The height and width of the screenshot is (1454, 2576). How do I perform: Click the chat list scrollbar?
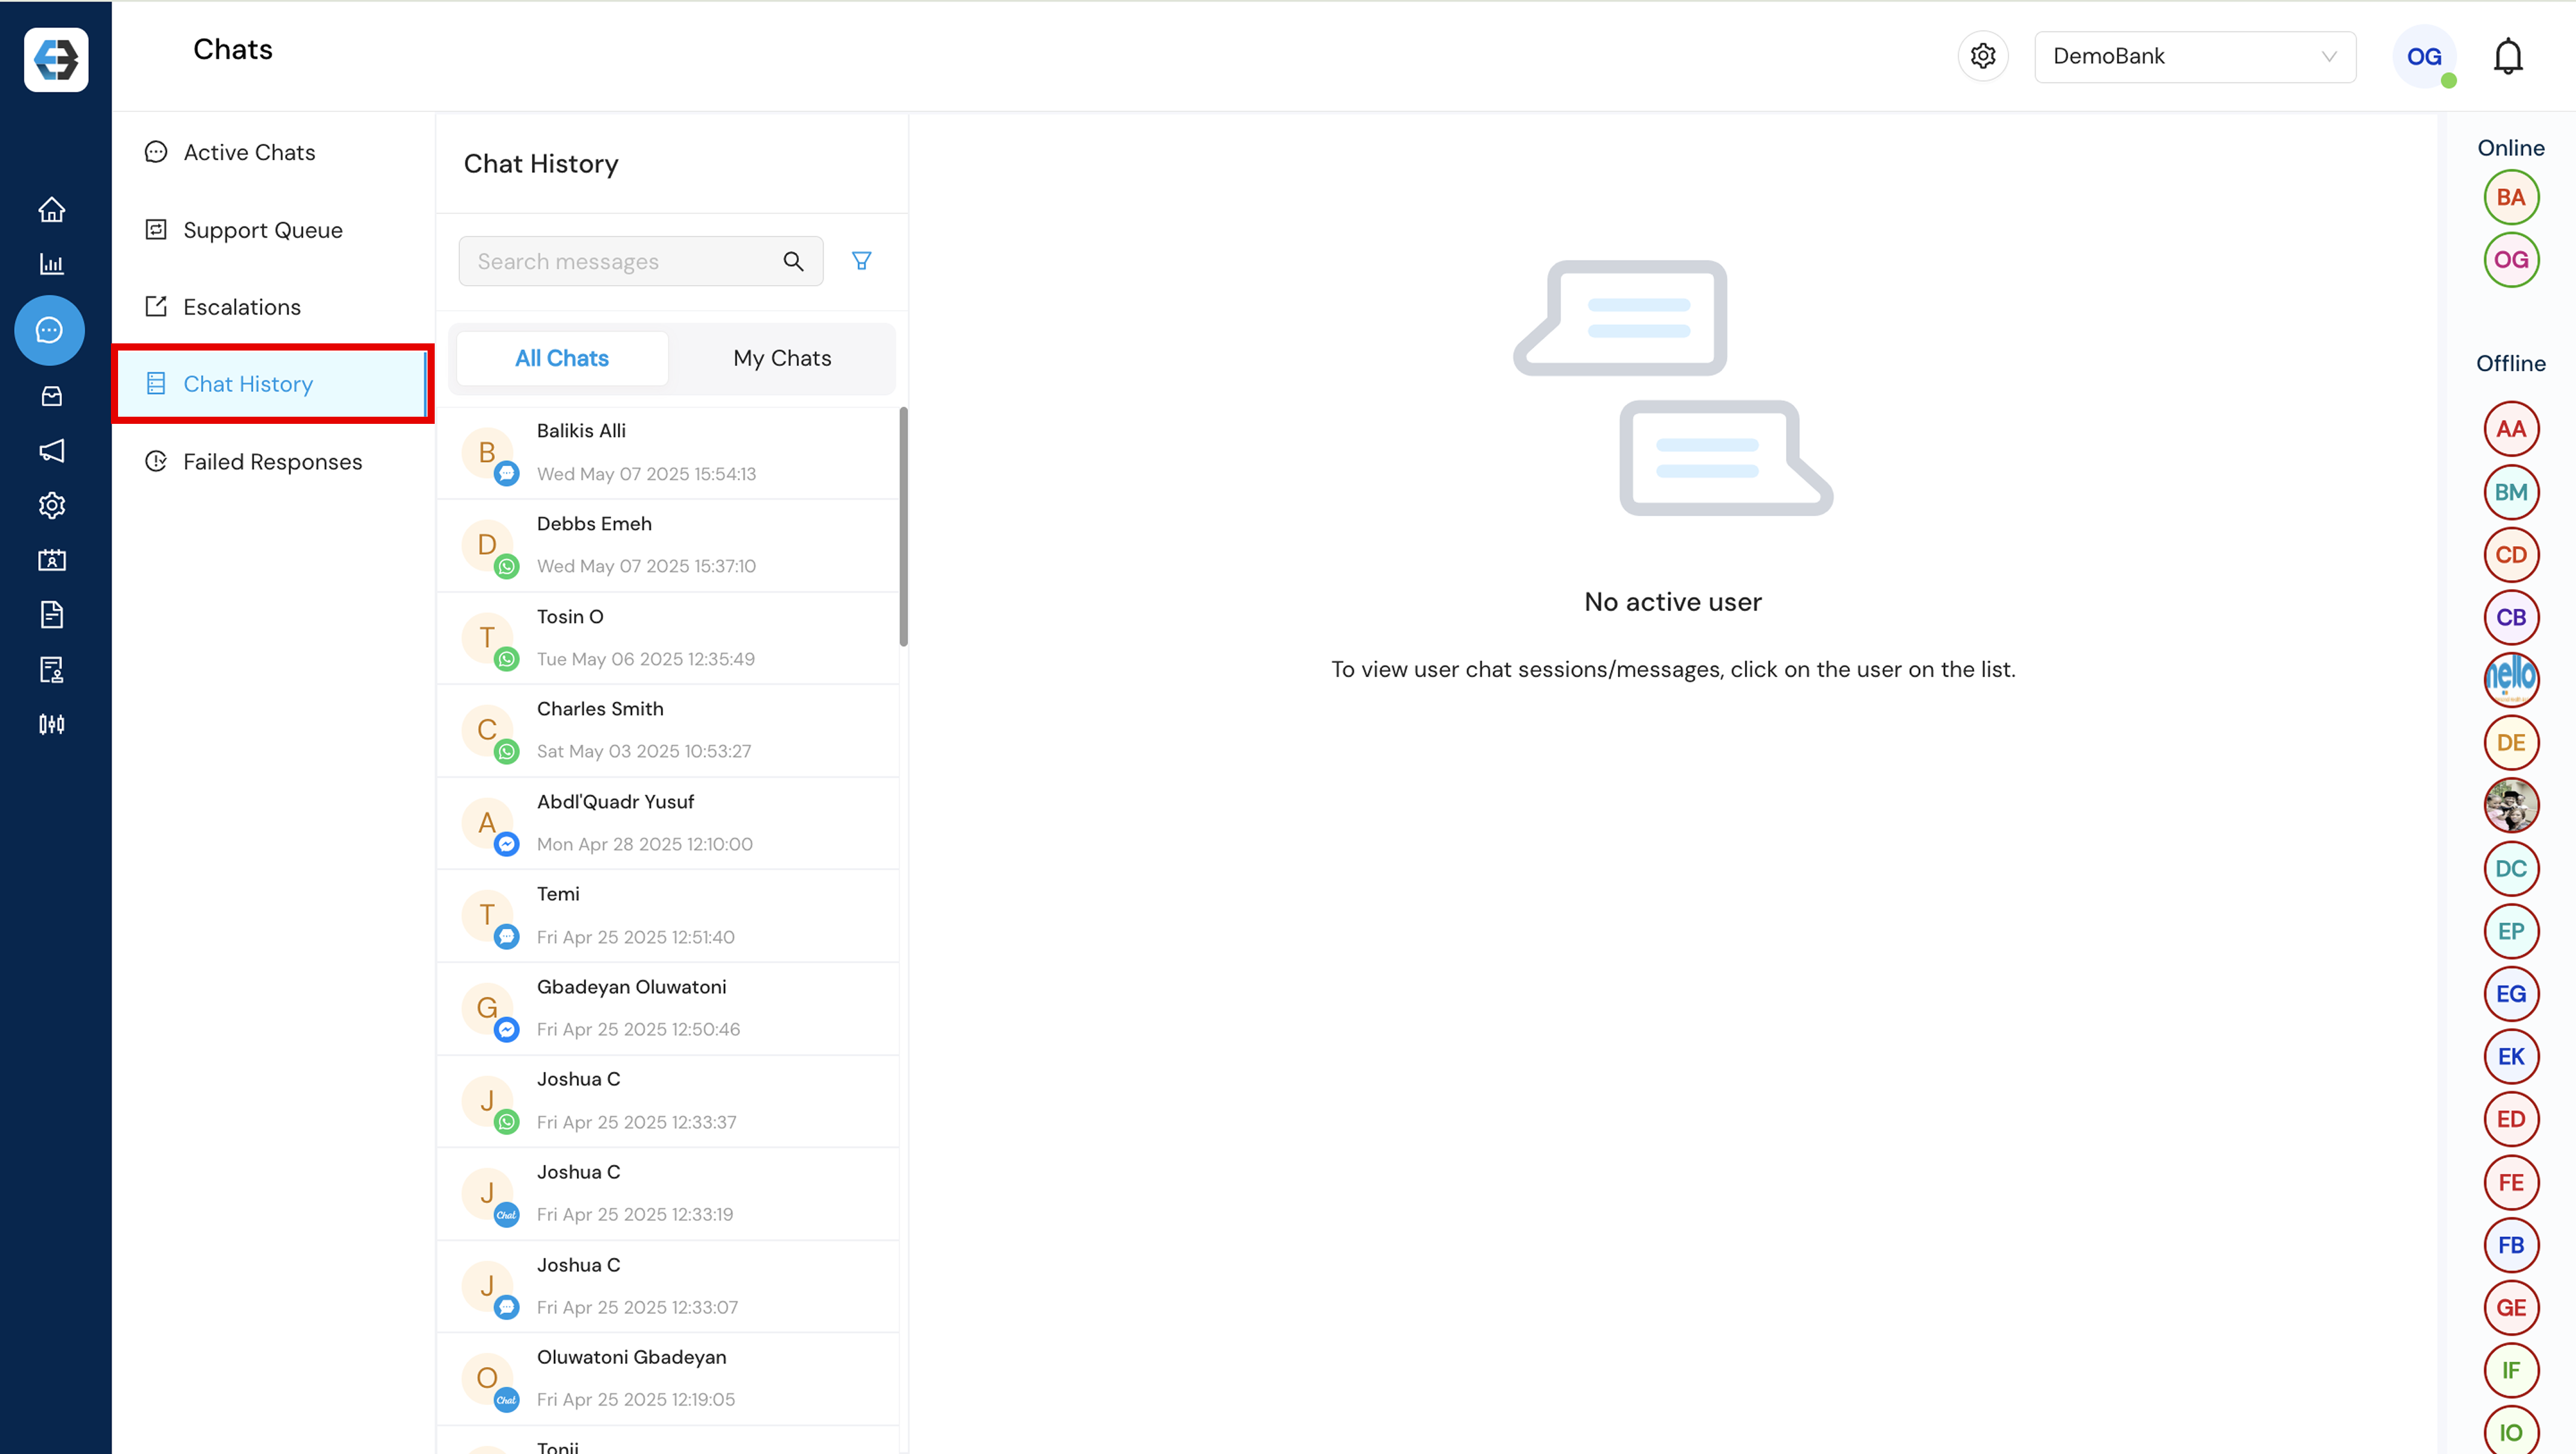[x=903, y=526]
